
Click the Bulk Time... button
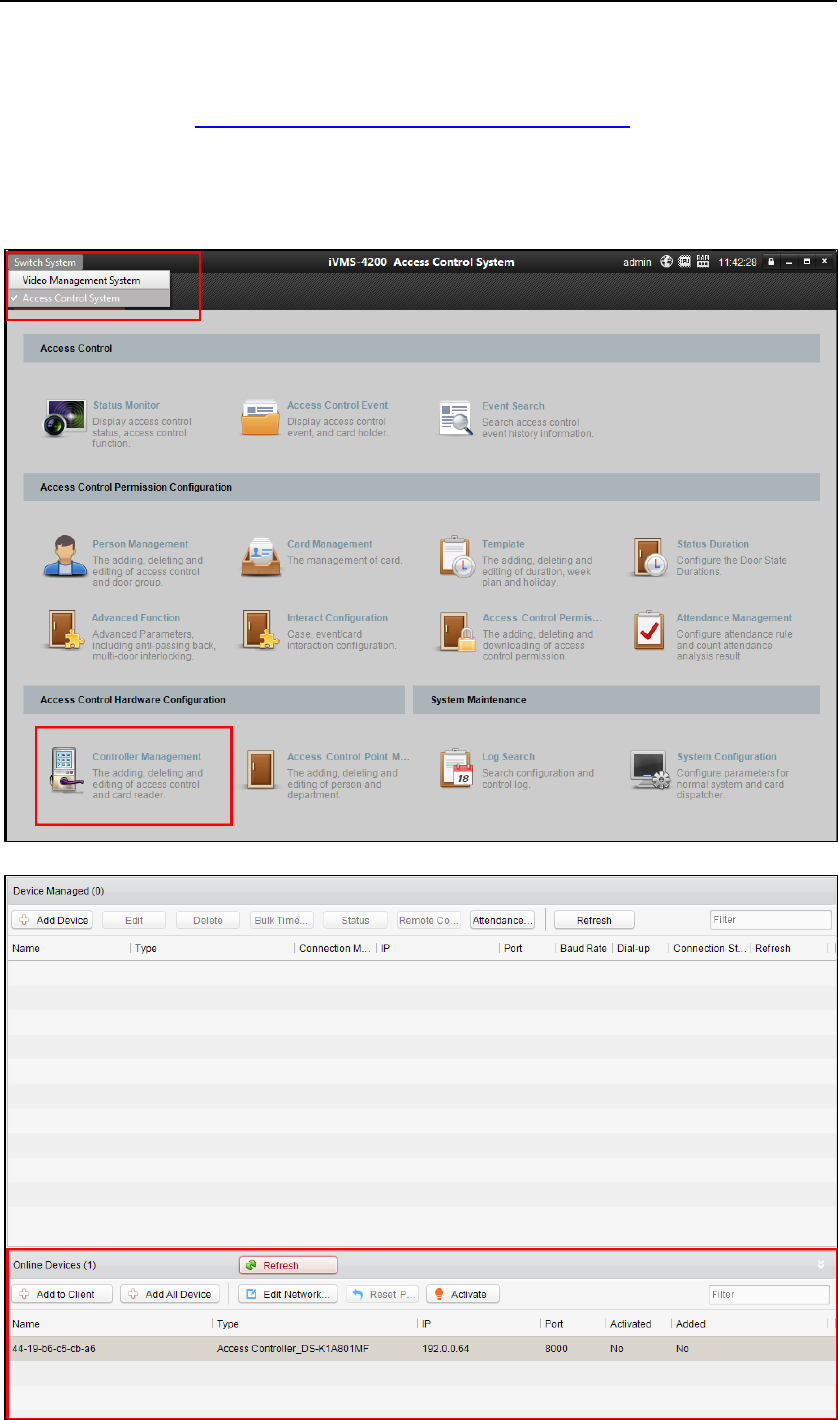click(282, 920)
